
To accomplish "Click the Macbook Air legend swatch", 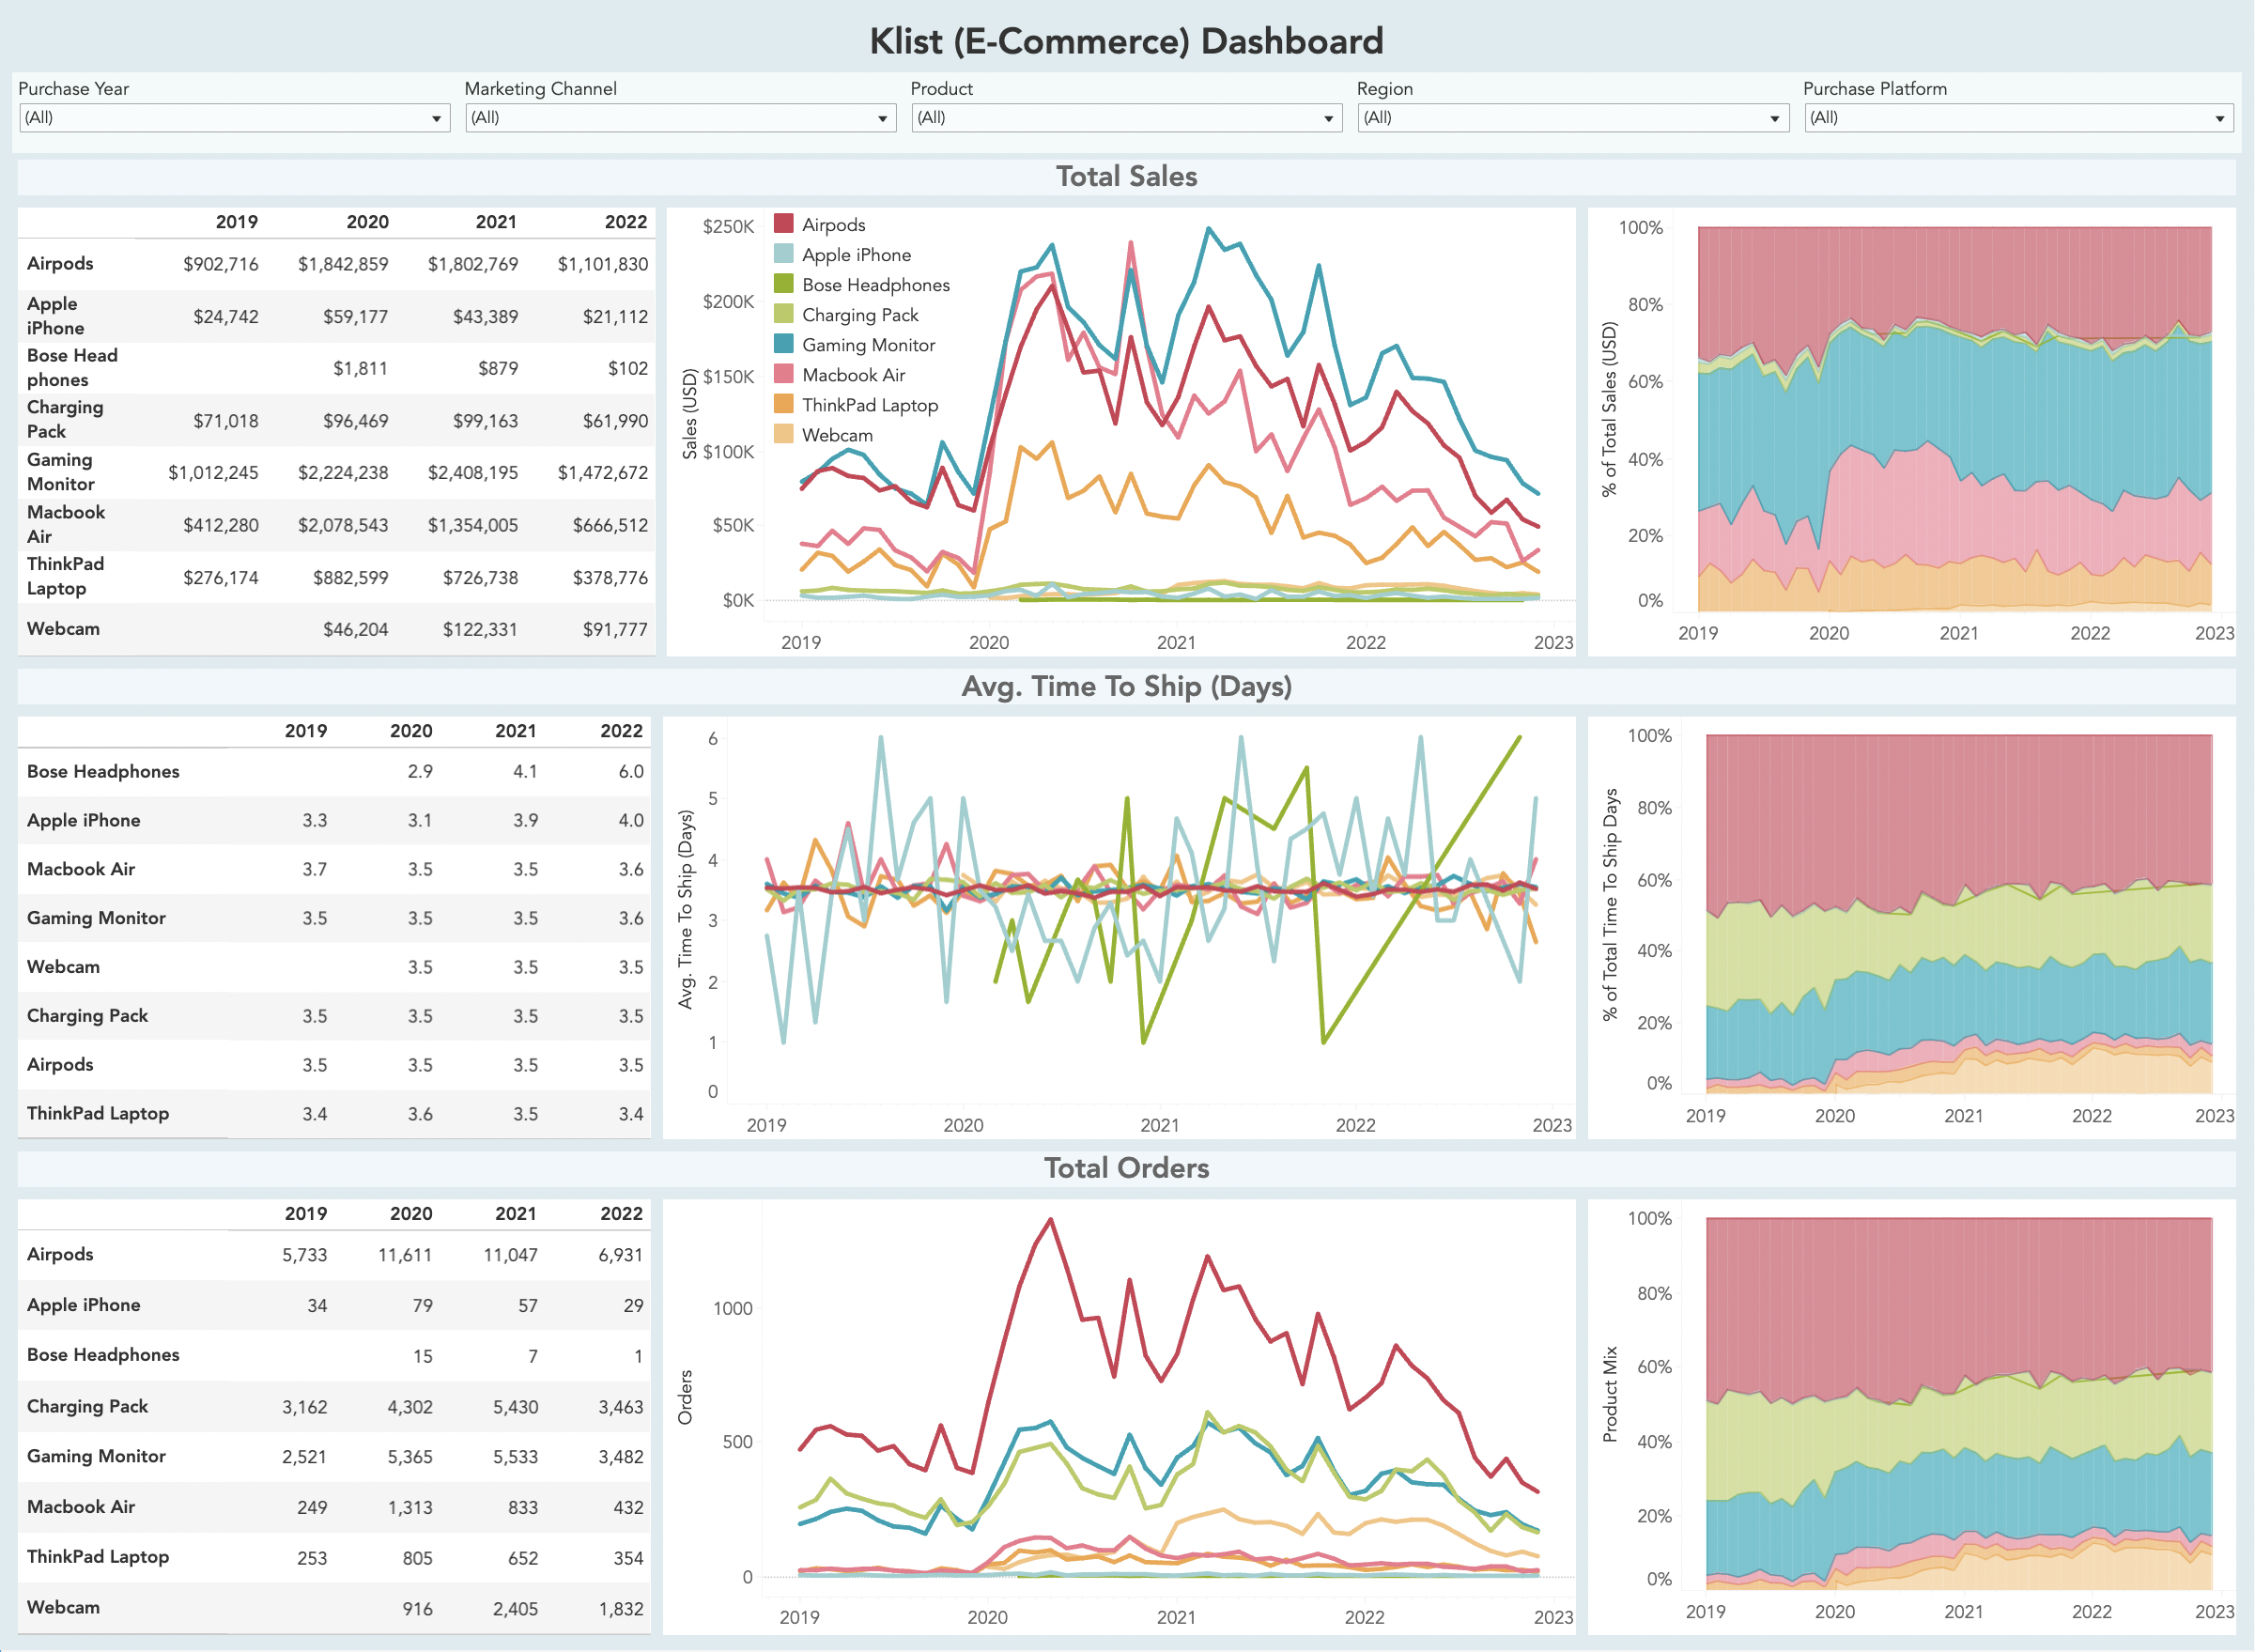I will 784,375.
